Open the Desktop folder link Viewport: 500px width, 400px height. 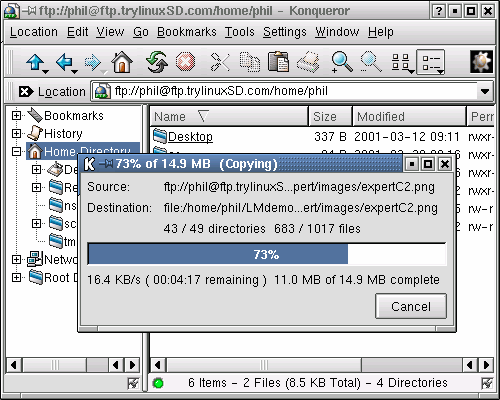pos(190,137)
